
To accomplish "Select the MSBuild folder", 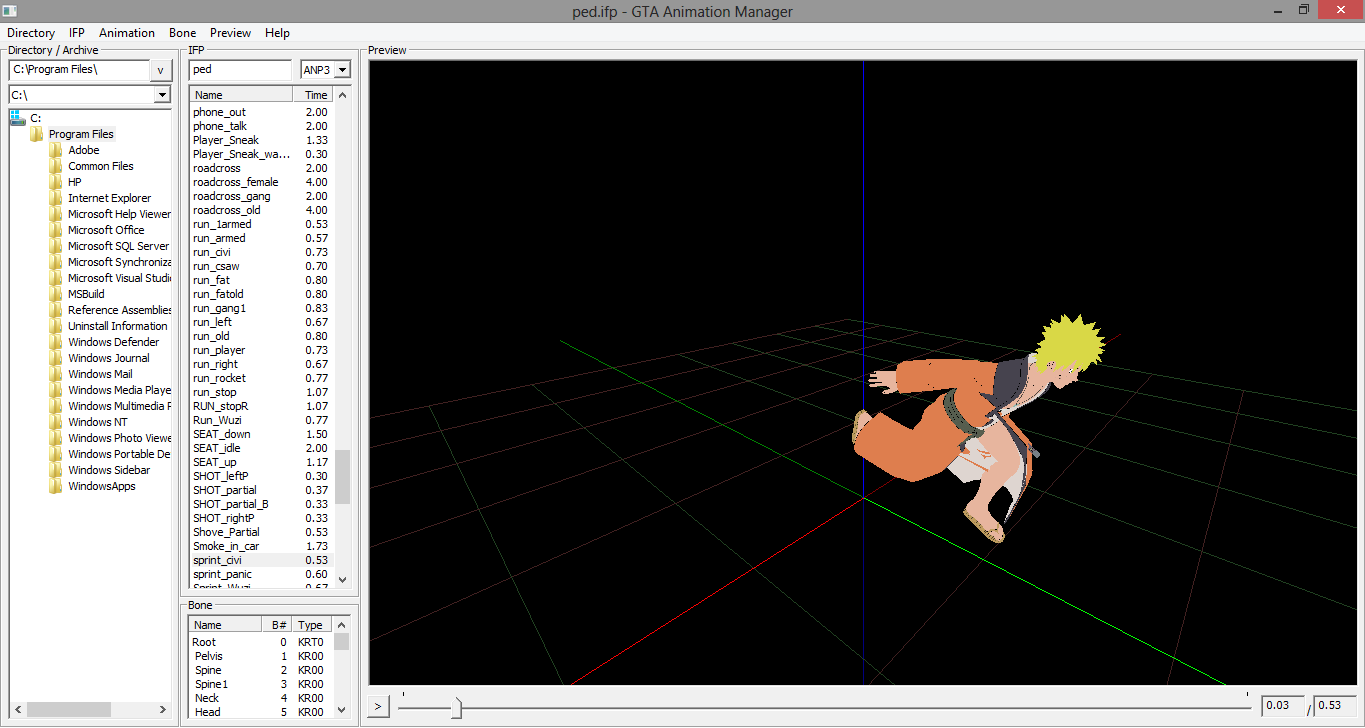I will pyautogui.click(x=86, y=294).
